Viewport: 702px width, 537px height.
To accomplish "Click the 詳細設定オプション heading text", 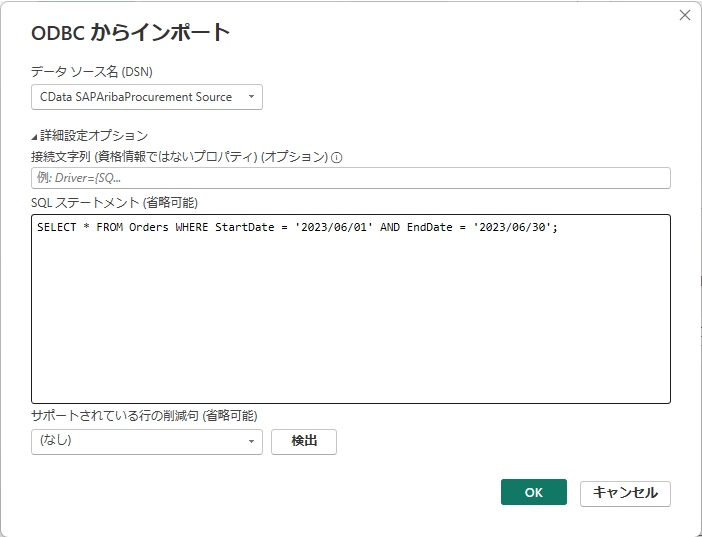I will pos(94,136).
